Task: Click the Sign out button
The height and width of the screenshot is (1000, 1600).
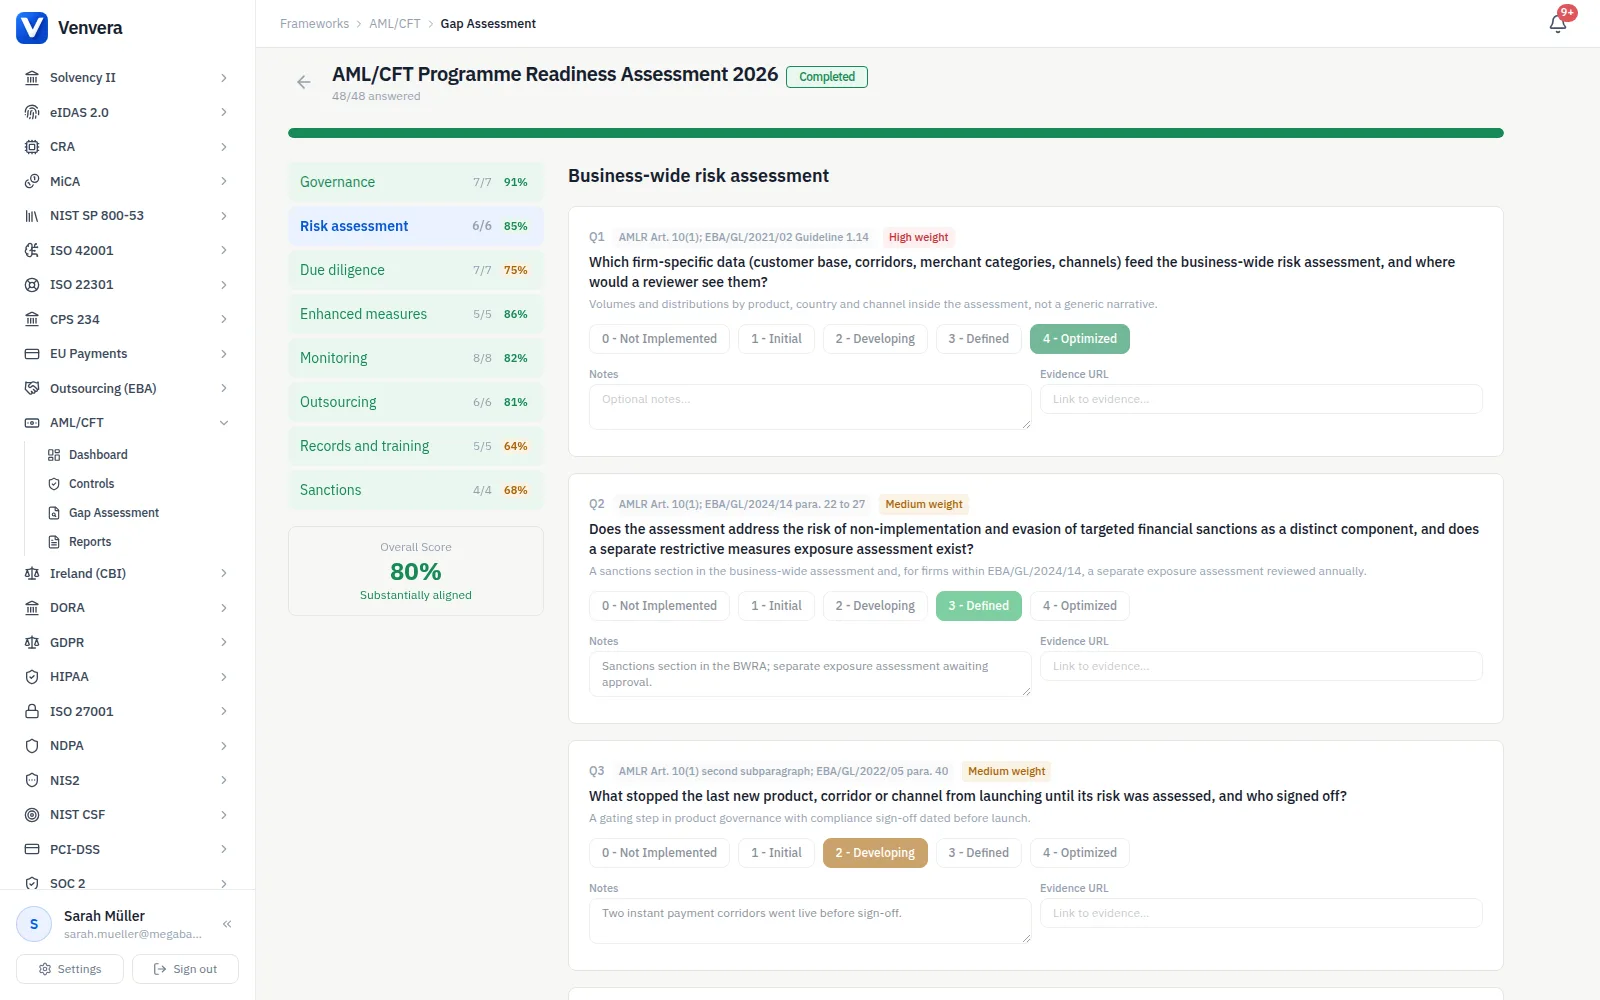Action: coord(185,969)
